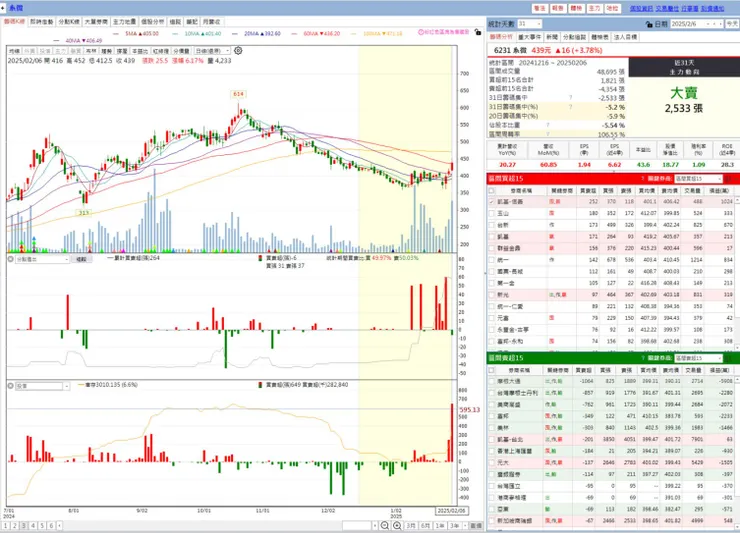This screenshot has width=740, height=533.
Task: Click next-page arrow after page 6
Action: [59, 525]
